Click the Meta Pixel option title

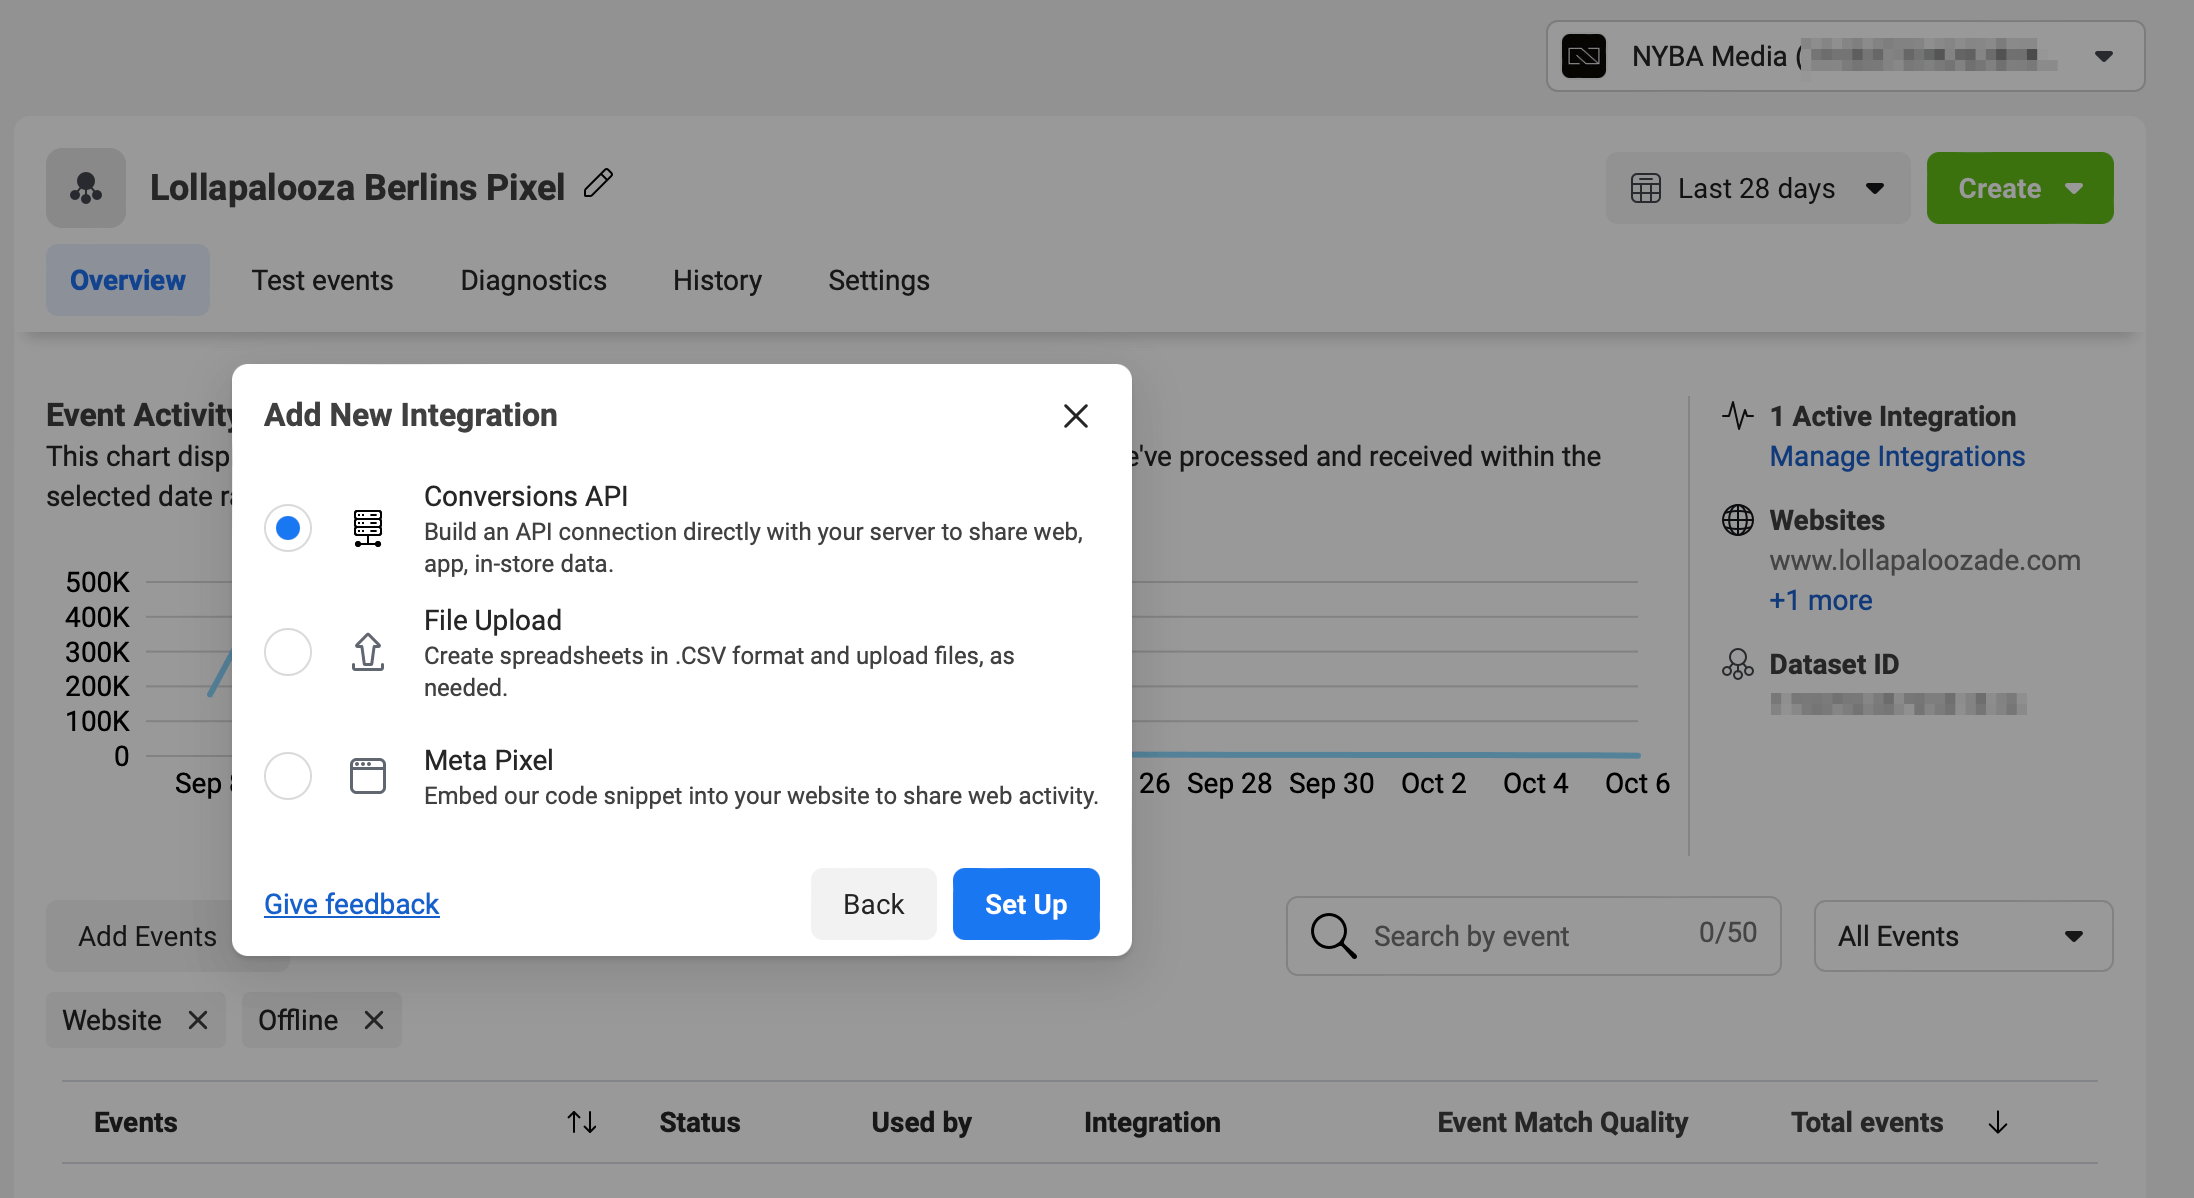coord(488,760)
